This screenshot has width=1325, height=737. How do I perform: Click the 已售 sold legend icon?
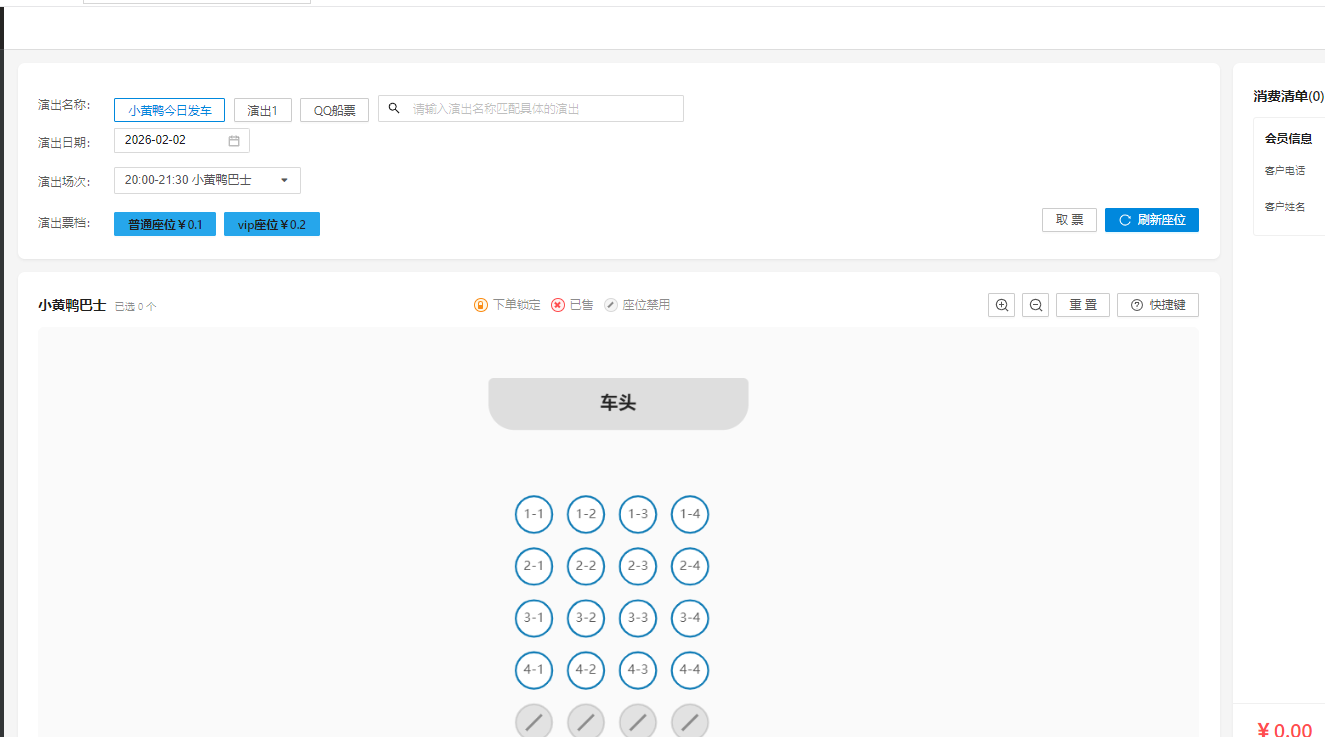pyautogui.click(x=558, y=305)
